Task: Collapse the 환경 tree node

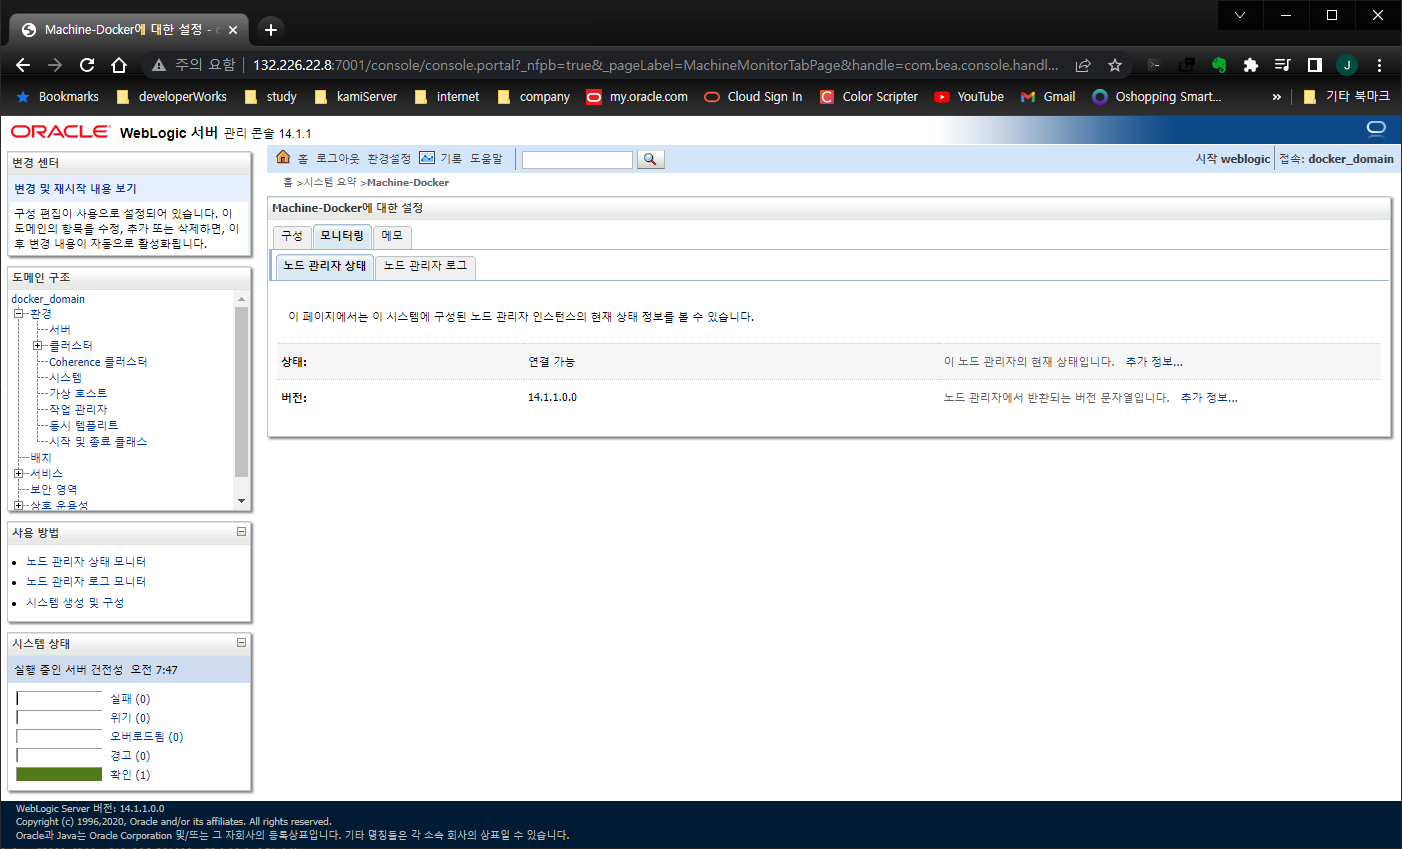Action: click(19, 314)
